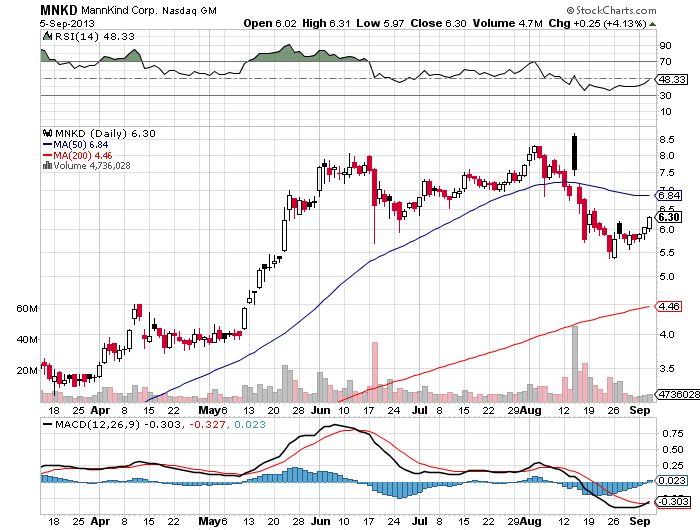Click the Nasdaq GM exchange label
Screen dimensions: 700x530
pyautogui.click(x=189, y=11)
